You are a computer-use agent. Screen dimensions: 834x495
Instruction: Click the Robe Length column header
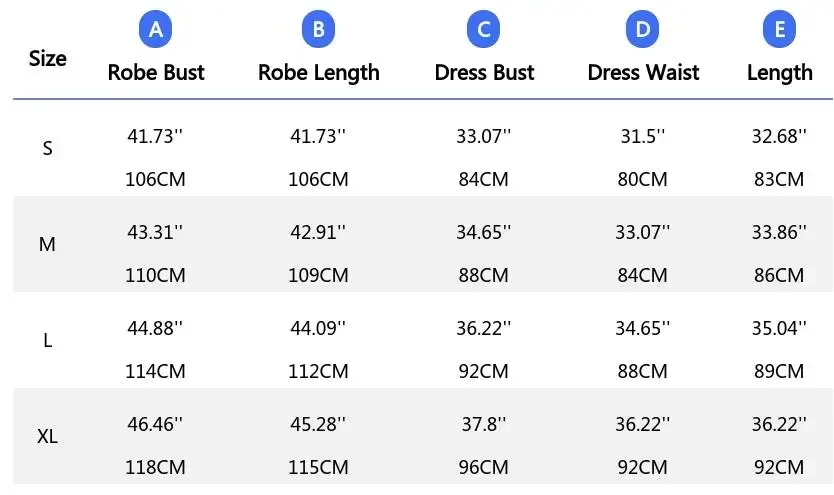[x=319, y=72]
